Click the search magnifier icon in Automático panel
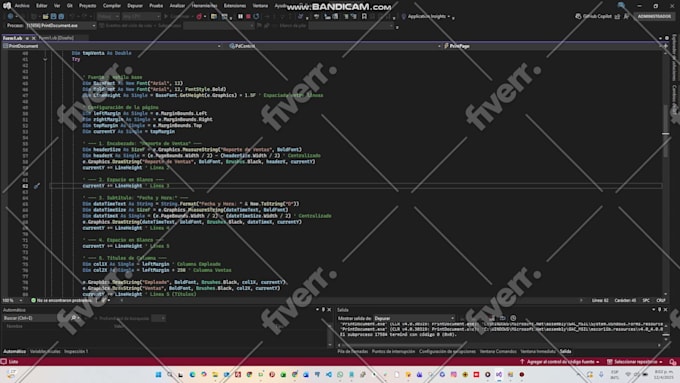This screenshot has height=383, width=680. [73, 318]
